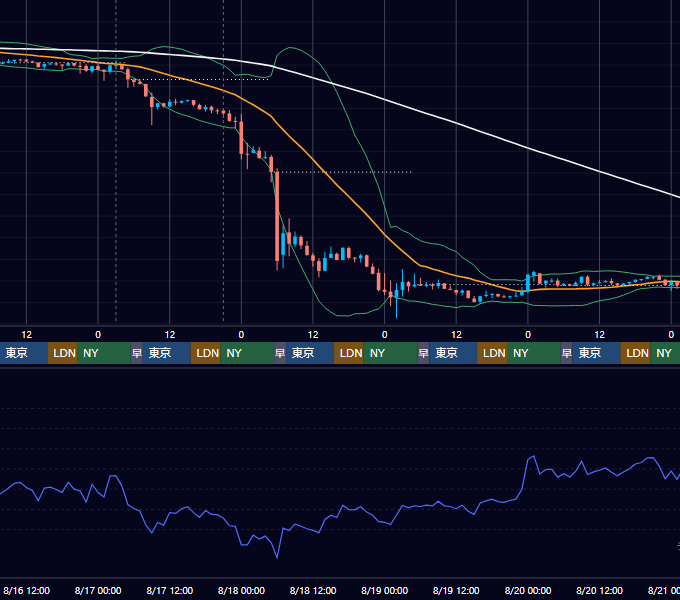
Task: Click the LDN session block on 8/16
Action: click(x=62, y=353)
